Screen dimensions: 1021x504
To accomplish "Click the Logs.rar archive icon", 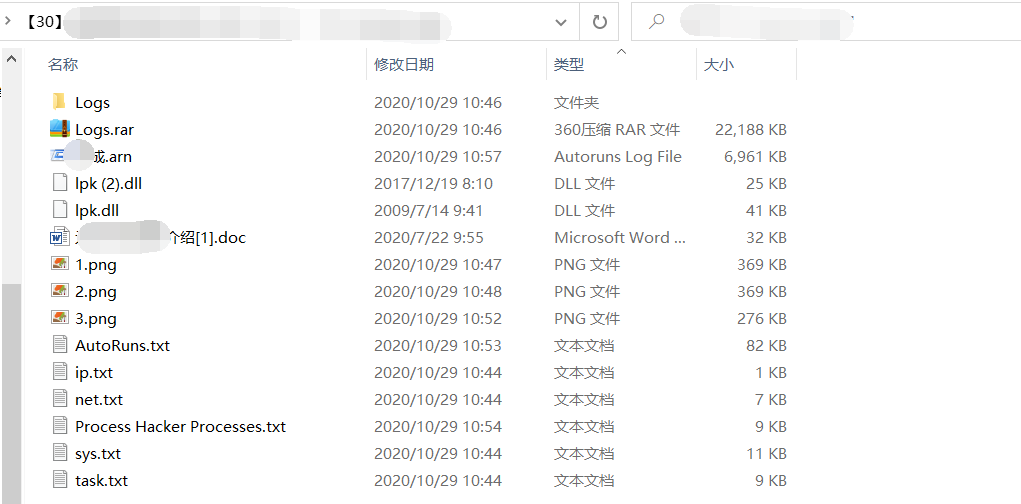I will [59, 129].
